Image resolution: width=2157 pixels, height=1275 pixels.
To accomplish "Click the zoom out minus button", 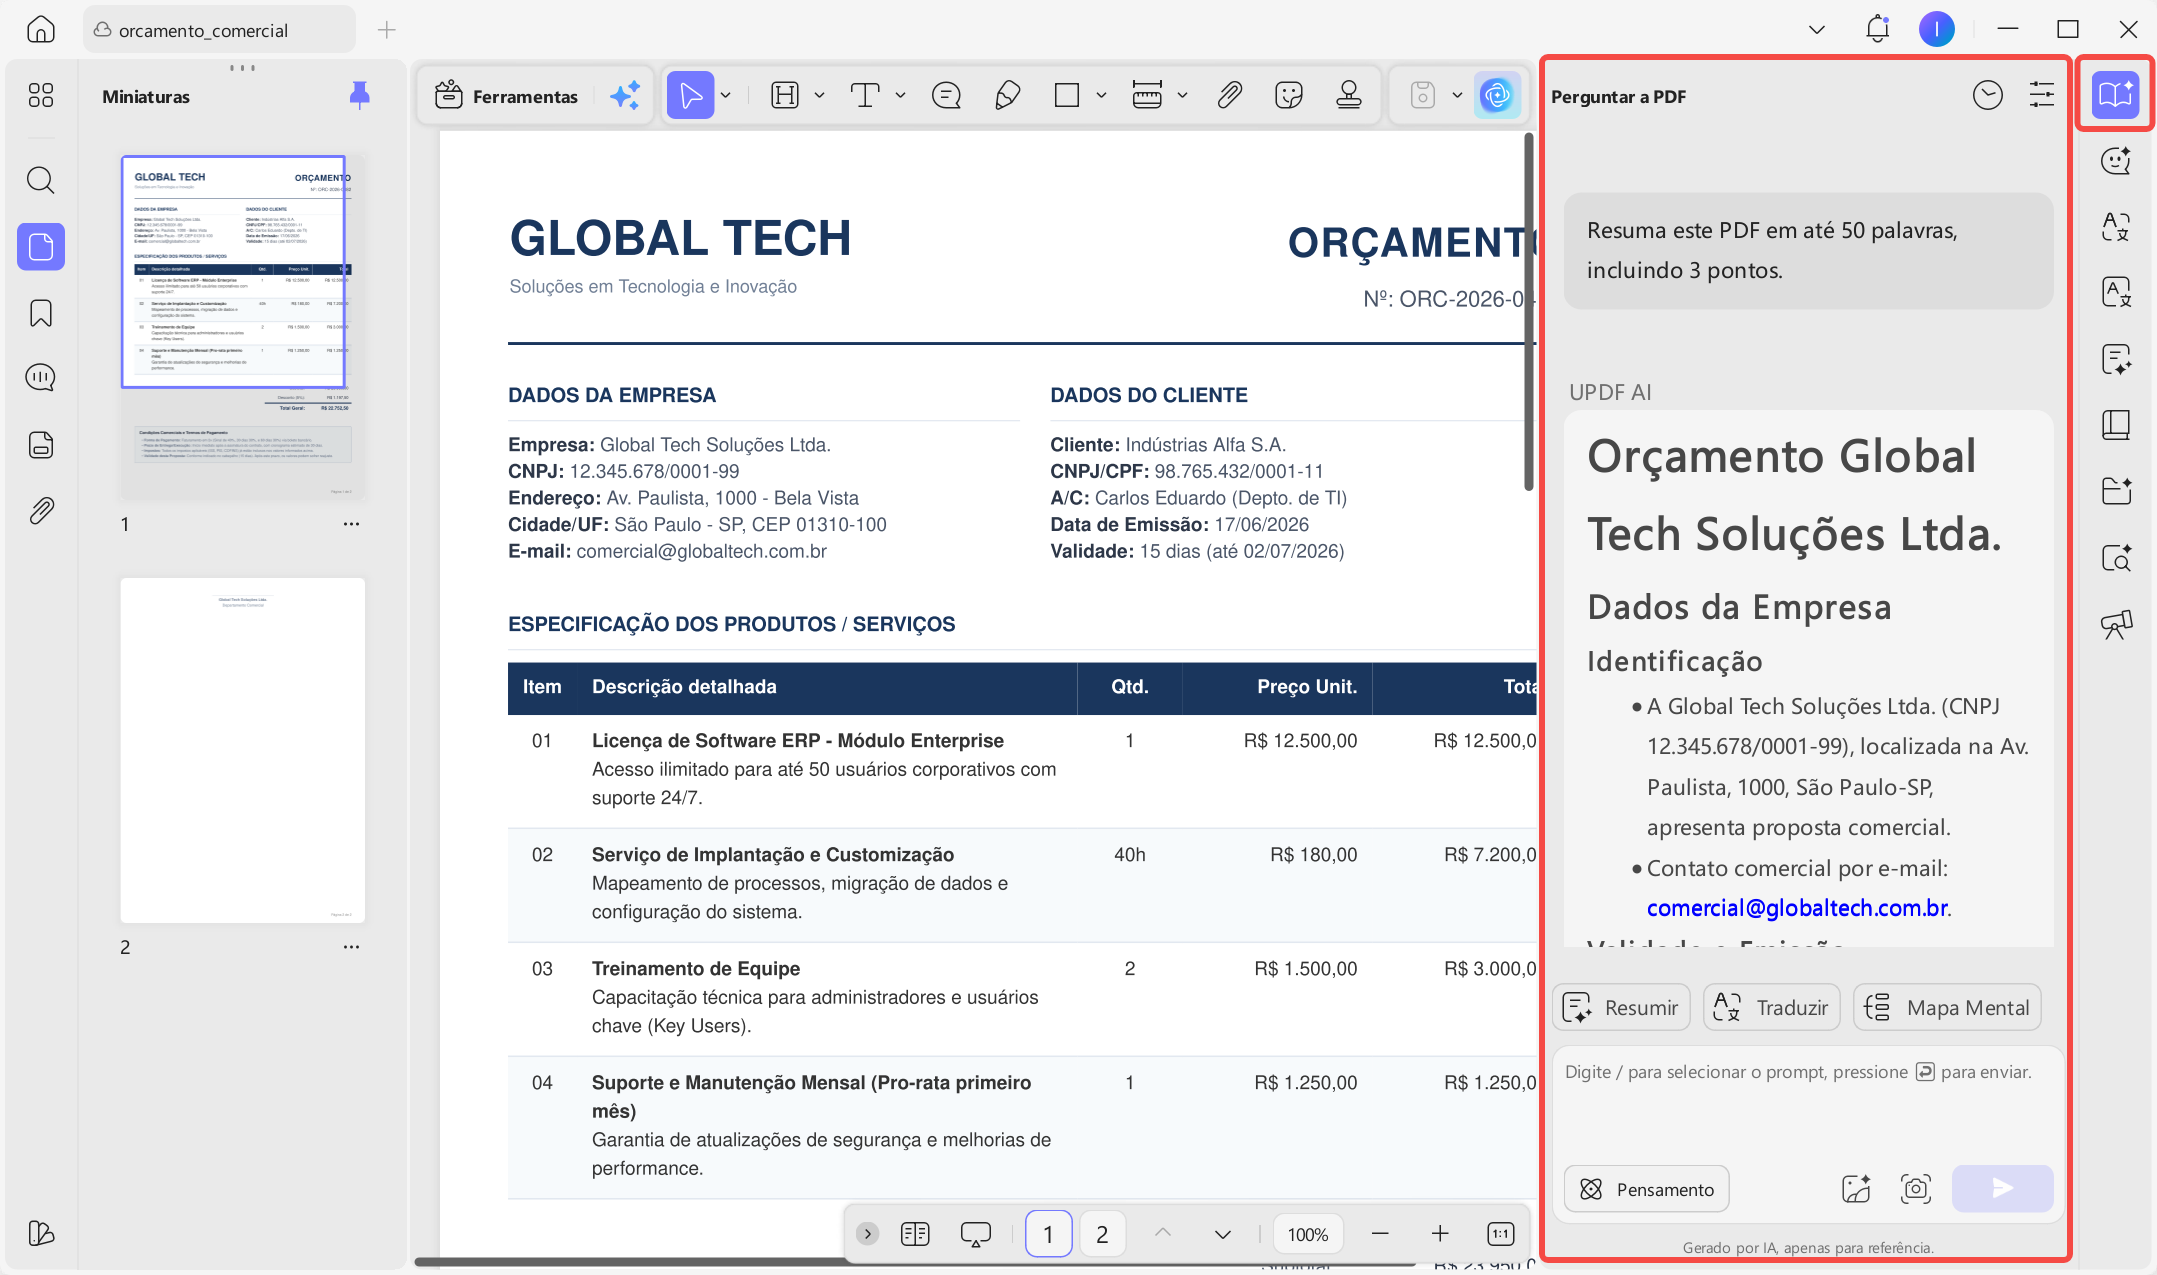I will (x=1380, y=1234).
